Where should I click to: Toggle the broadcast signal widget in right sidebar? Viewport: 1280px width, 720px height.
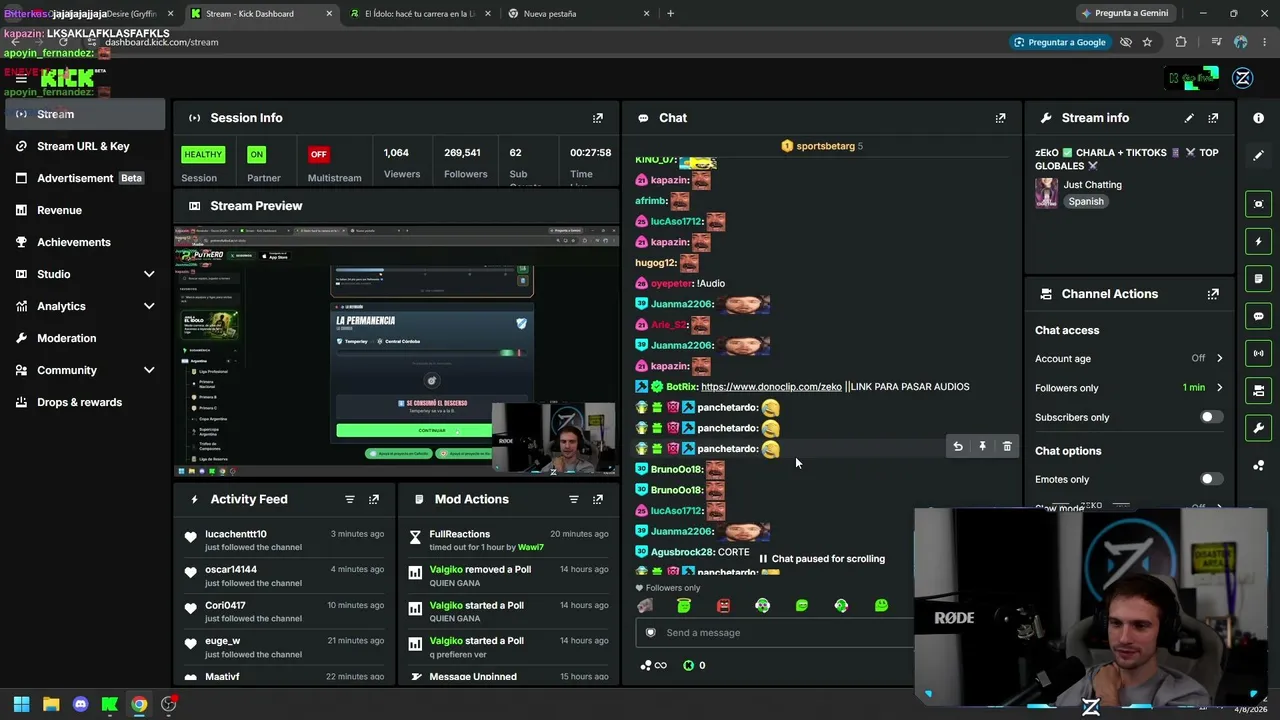[x=1258, y=353]
